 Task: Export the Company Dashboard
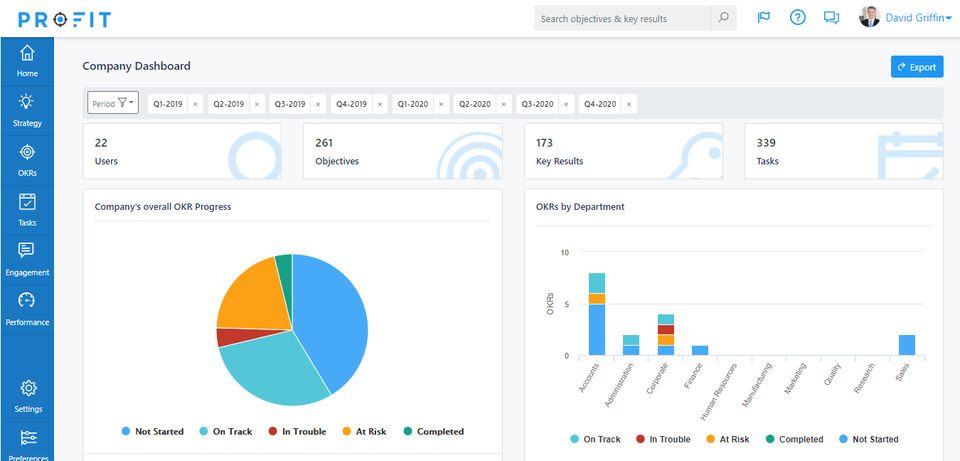917,67
